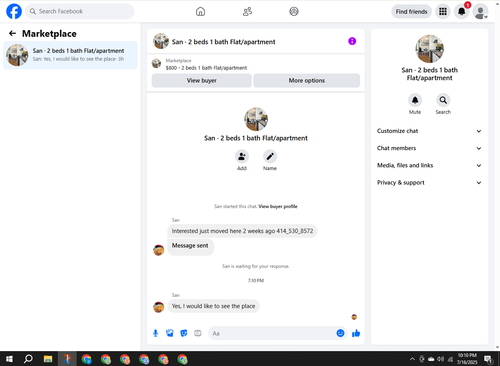Viewport: 500px width, 366px height.
Task: Attach a photo with the image icon
Action: [x=170, y=333]
